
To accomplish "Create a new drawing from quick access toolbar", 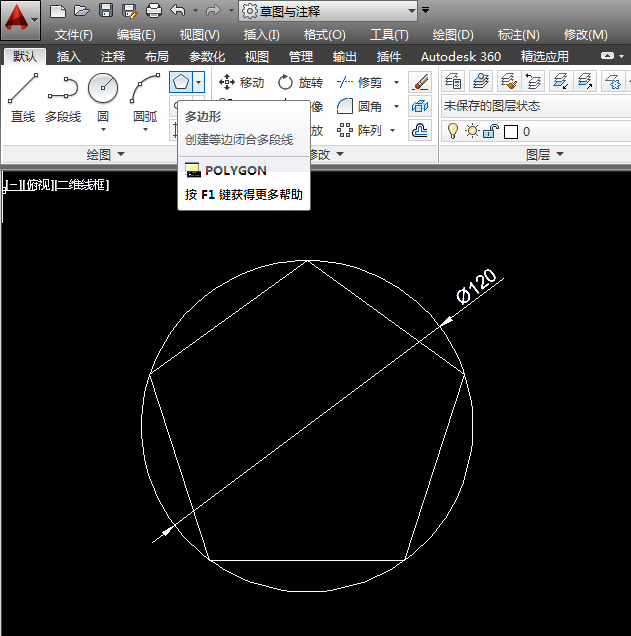I will coord(58,11).
